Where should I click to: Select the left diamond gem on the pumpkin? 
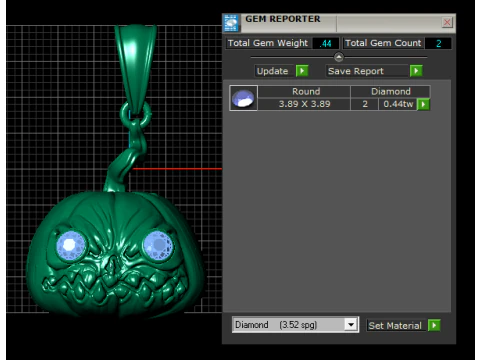tap(71, 246)
